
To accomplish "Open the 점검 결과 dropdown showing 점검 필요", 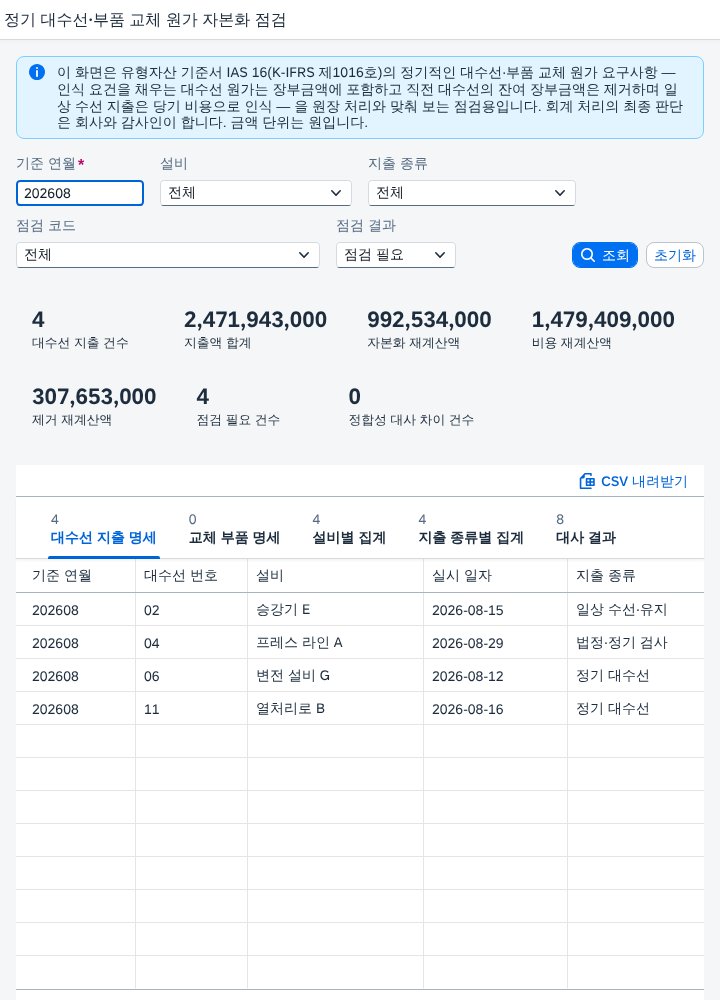I will coord(395,255).
